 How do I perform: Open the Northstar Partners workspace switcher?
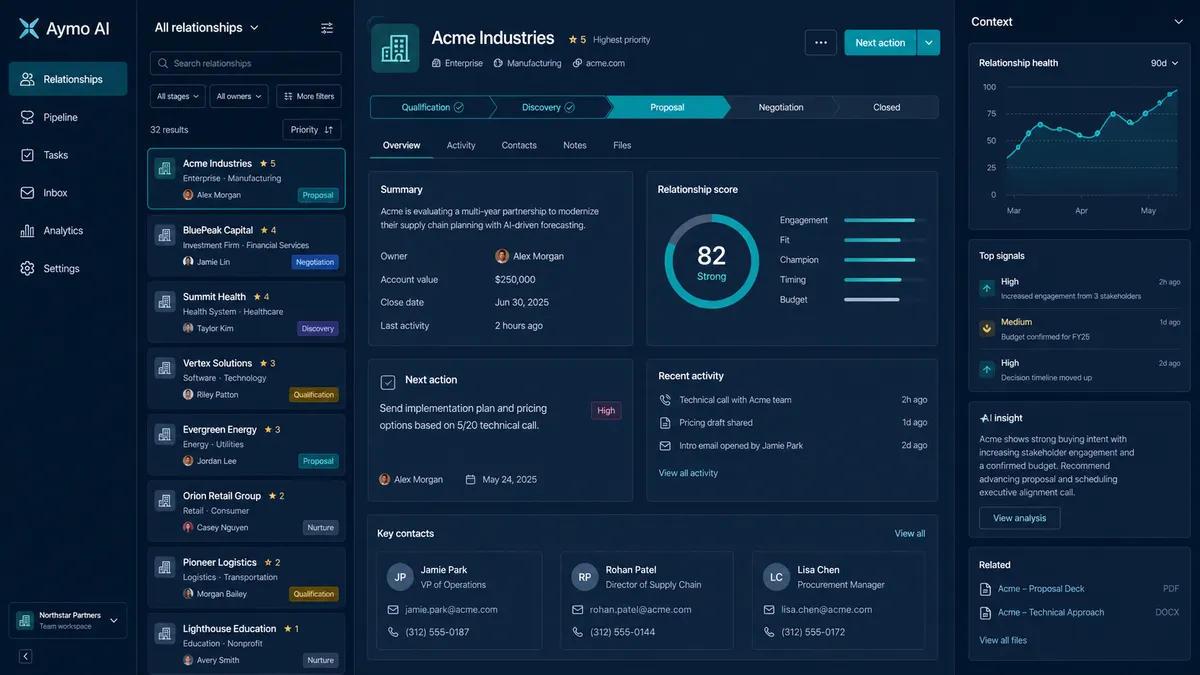pyautogui.click(x=68, y=621)
